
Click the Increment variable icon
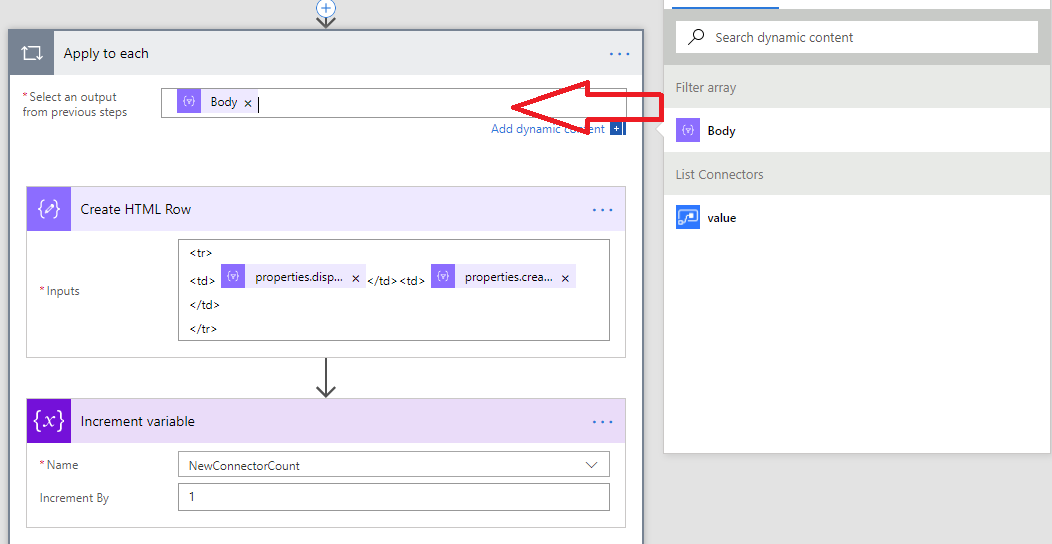49,421
